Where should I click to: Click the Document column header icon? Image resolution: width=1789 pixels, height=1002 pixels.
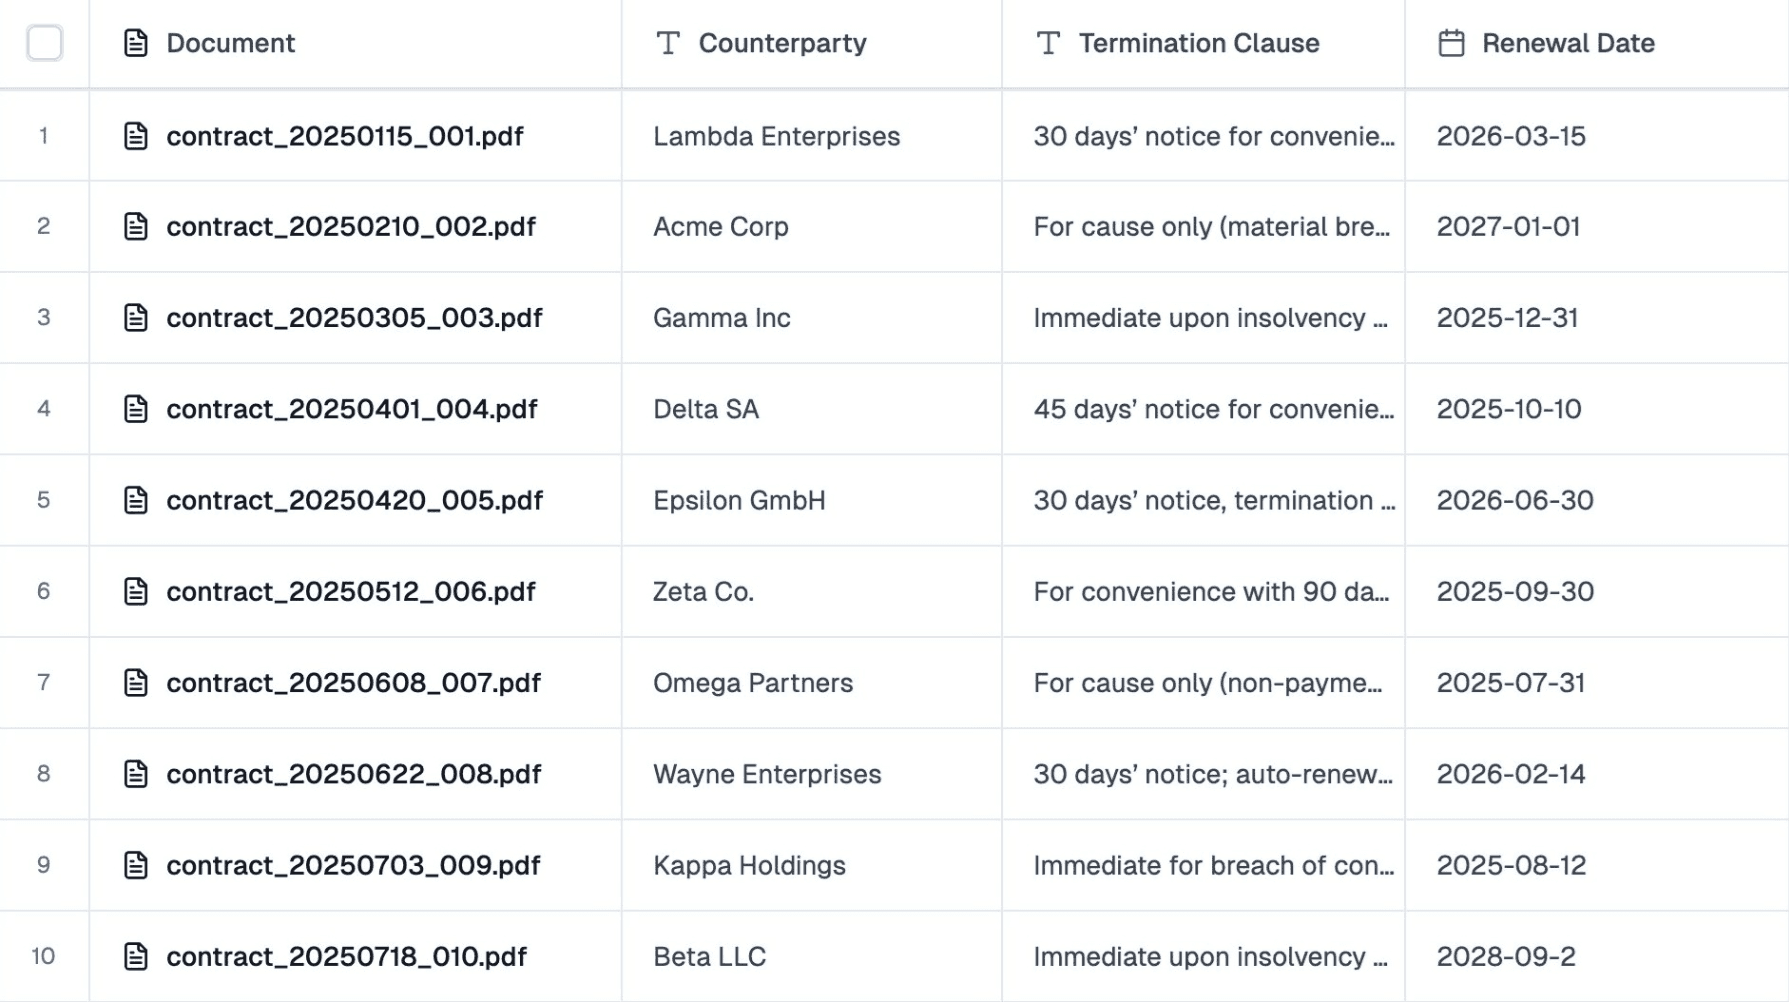click(136, 43)
